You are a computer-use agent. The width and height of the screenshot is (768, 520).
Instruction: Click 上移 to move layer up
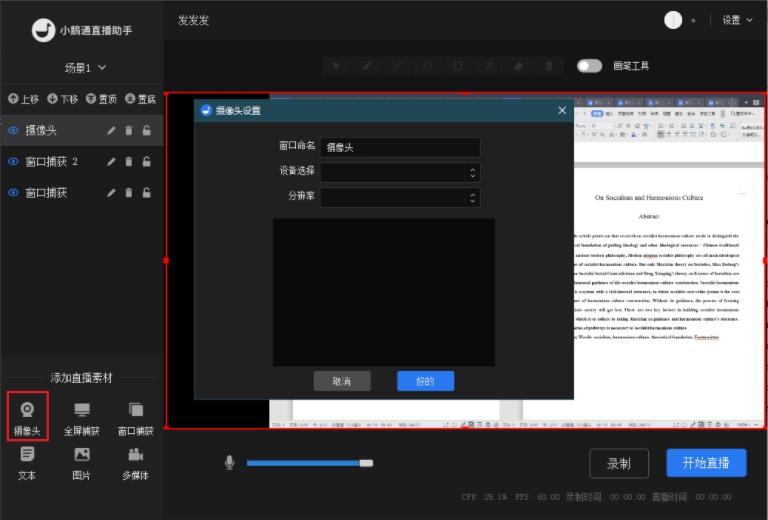(23, 99)
